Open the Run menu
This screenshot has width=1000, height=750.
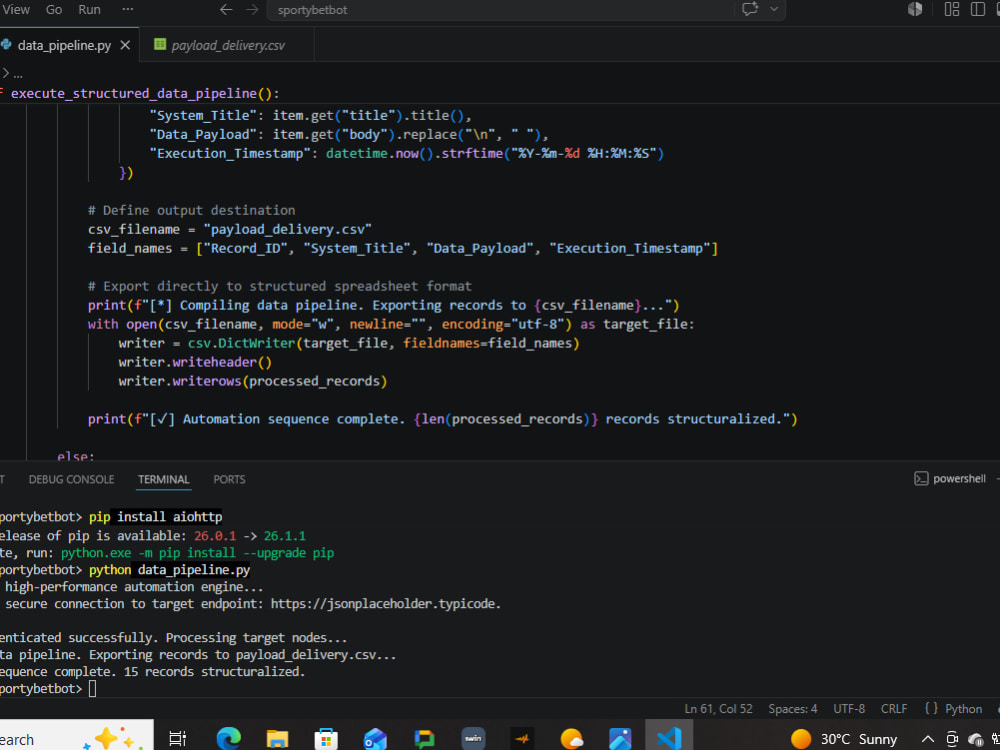89,10
